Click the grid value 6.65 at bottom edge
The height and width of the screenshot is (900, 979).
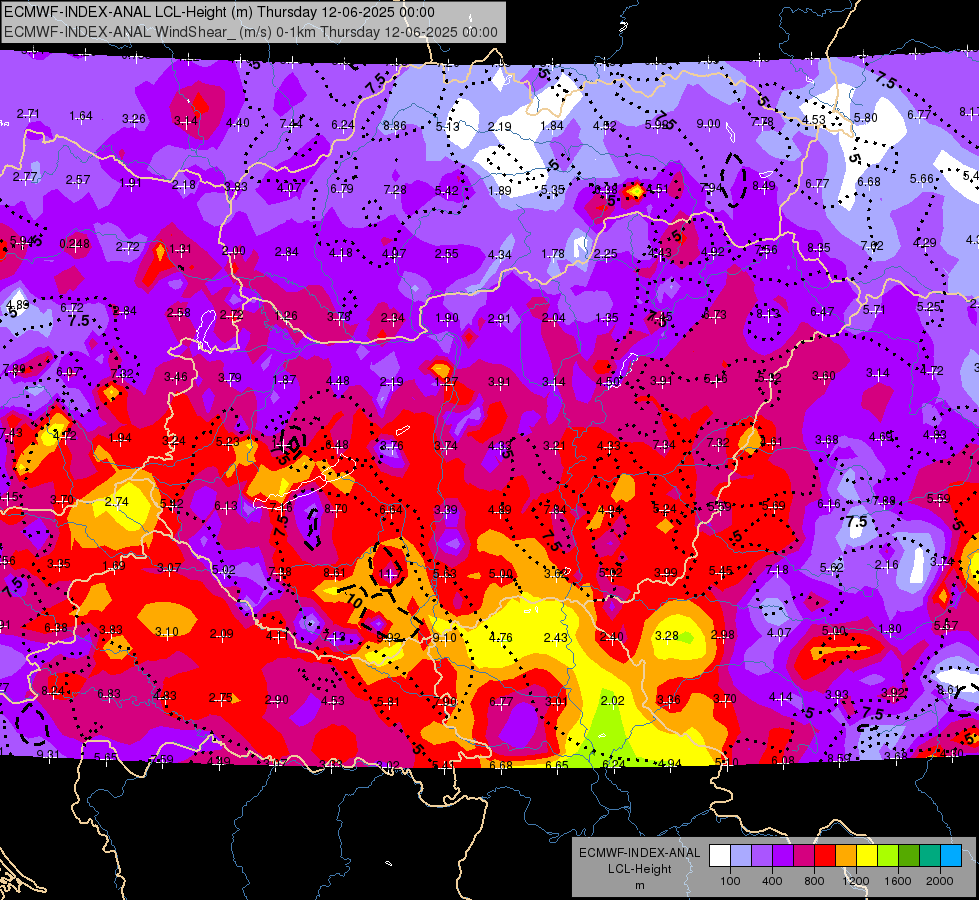pyautogui.click(x=556, y=764)
